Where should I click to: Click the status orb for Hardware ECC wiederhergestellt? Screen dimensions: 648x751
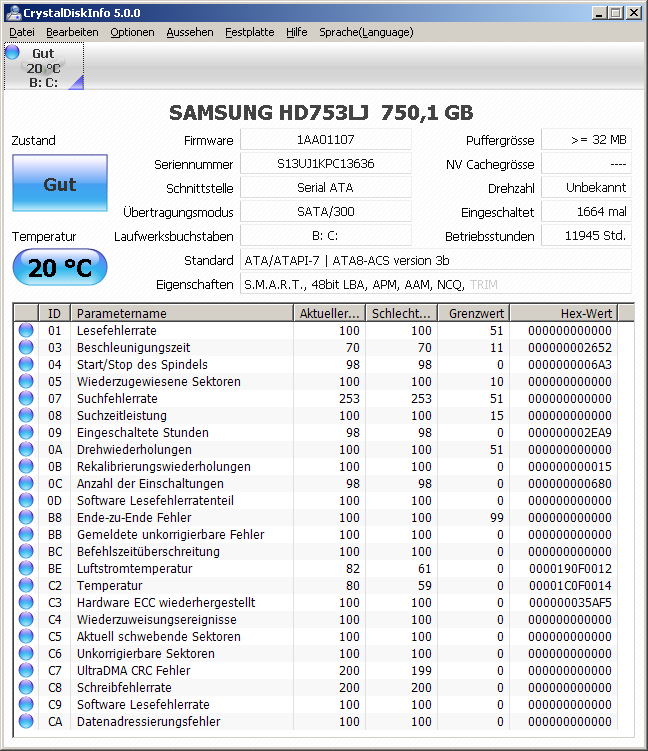click(26, 603)
